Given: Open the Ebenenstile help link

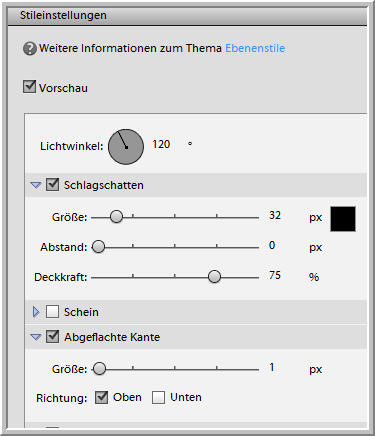Looking at the screenshot, I should tap(255, 48).
